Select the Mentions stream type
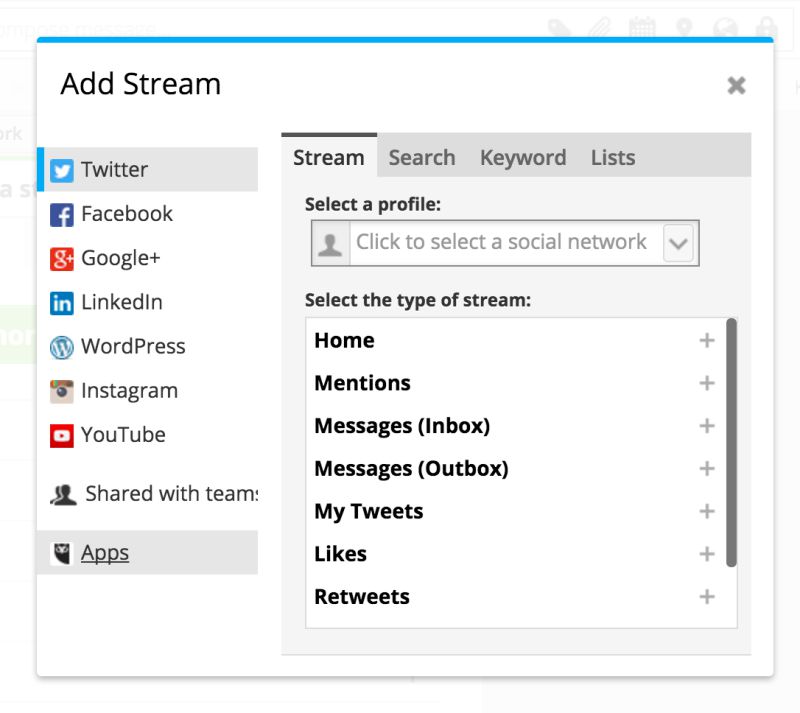 coord(515,383)
